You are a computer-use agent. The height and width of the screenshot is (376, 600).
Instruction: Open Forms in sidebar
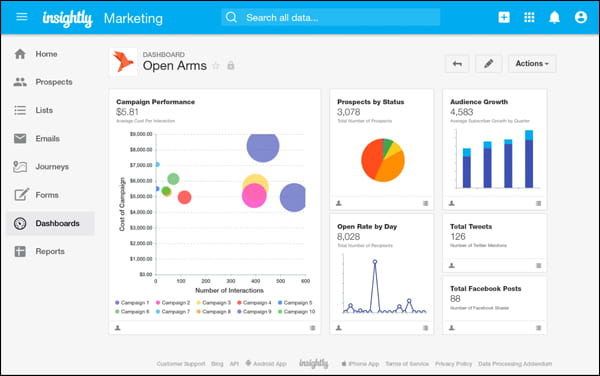click(x=50, y=195)
